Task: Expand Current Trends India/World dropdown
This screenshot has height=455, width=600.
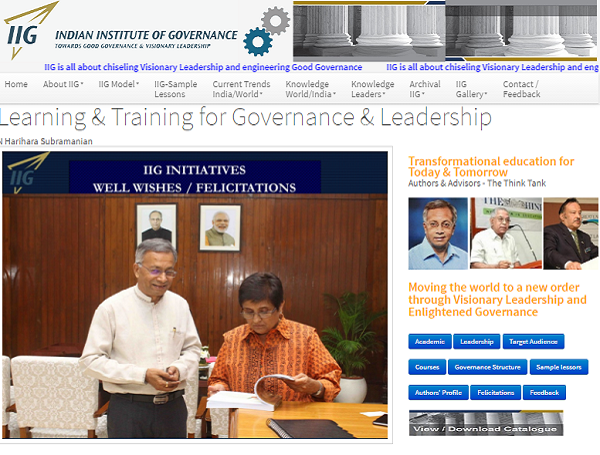Action: point(241,89)
